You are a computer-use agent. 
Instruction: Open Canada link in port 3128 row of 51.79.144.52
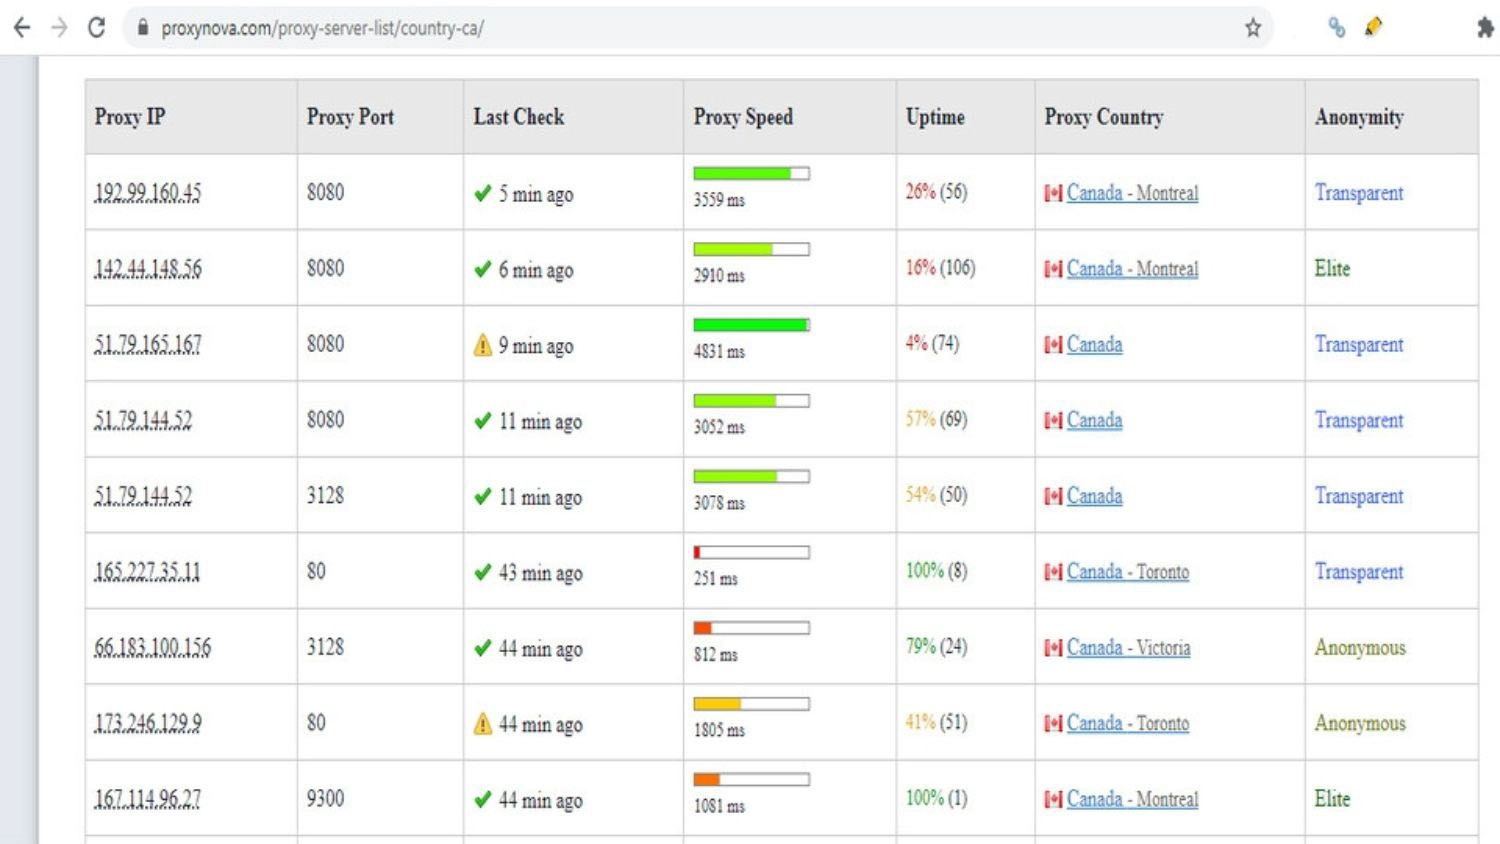(1094, 496)
